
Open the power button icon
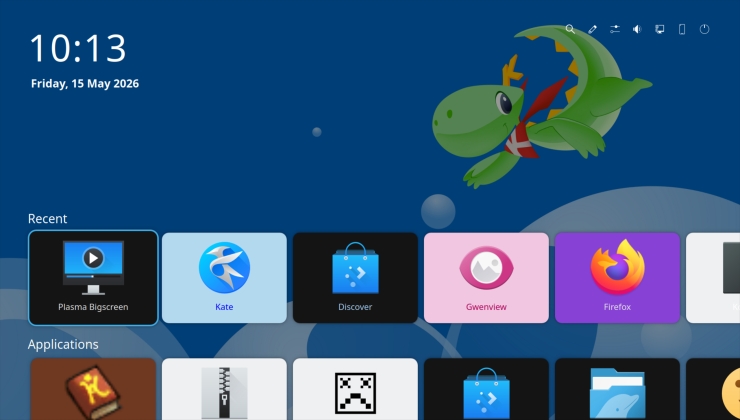704,29
